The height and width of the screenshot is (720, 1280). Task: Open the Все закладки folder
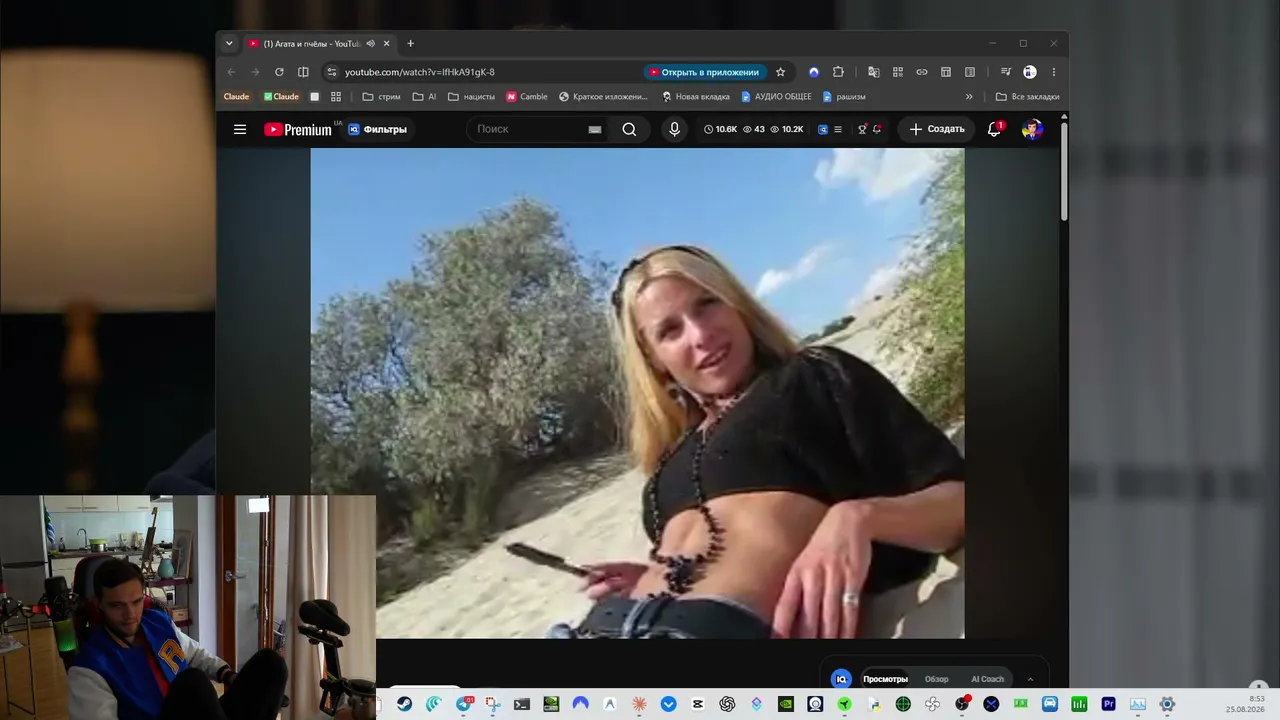coord(1027,97)
